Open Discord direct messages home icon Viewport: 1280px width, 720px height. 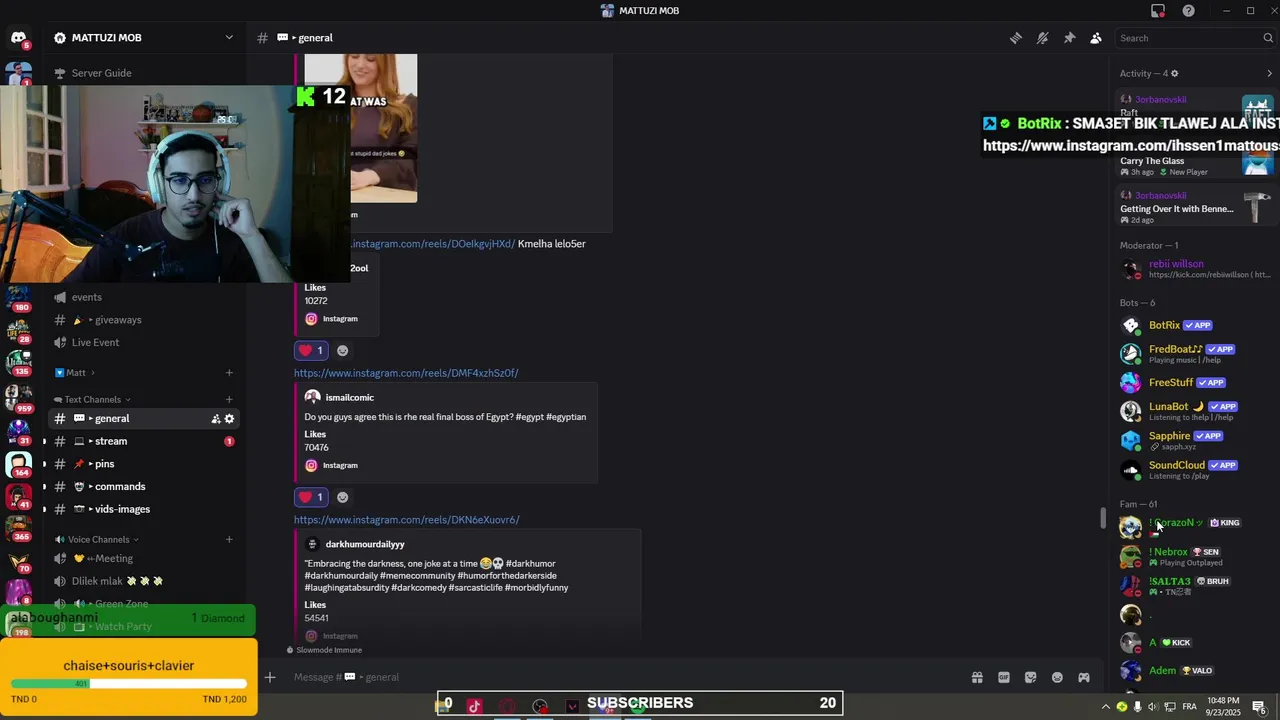coord(18,38)
